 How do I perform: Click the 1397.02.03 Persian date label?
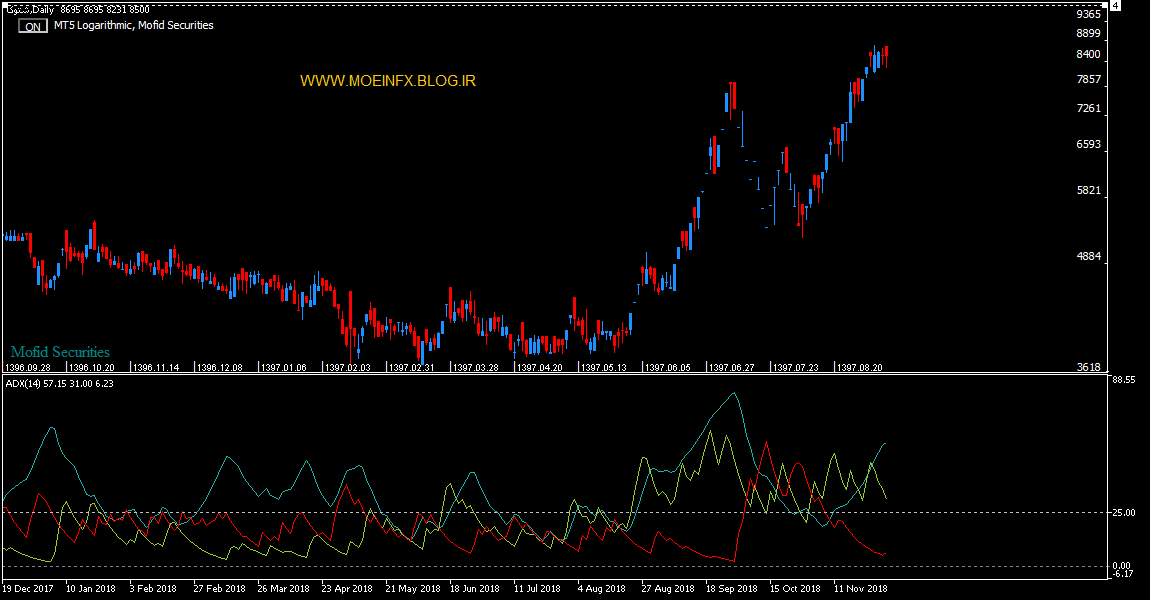[x=347, y=367]
